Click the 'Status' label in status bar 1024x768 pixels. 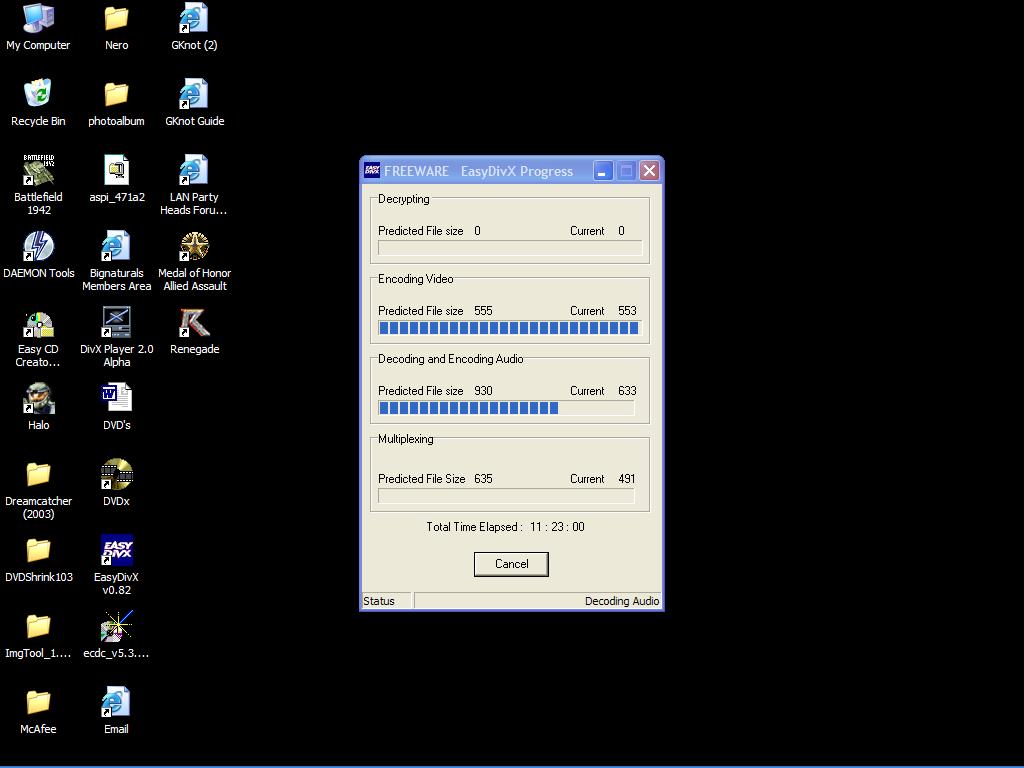tap(379, 601)
